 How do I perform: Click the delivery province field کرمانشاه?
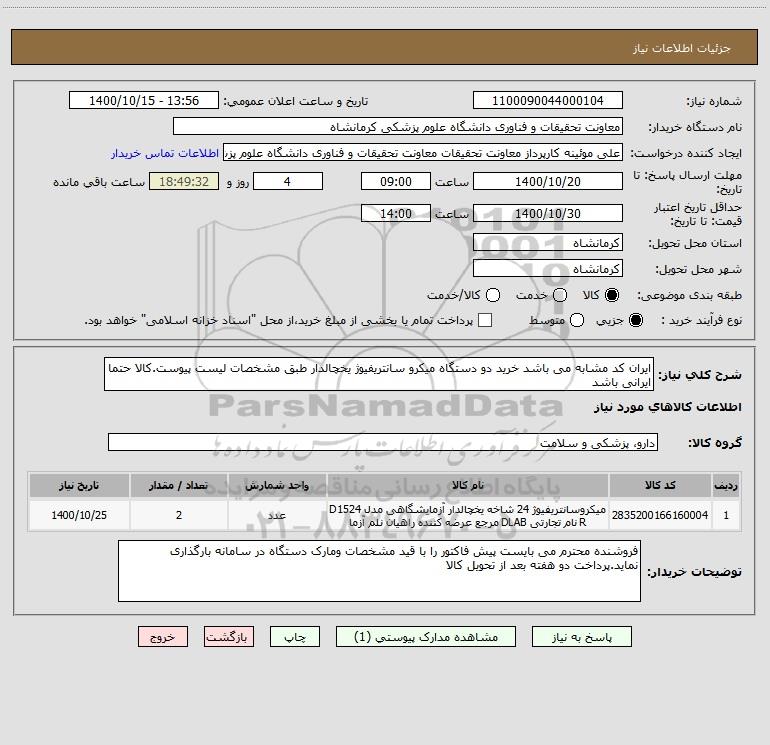(x=548, y=243)
